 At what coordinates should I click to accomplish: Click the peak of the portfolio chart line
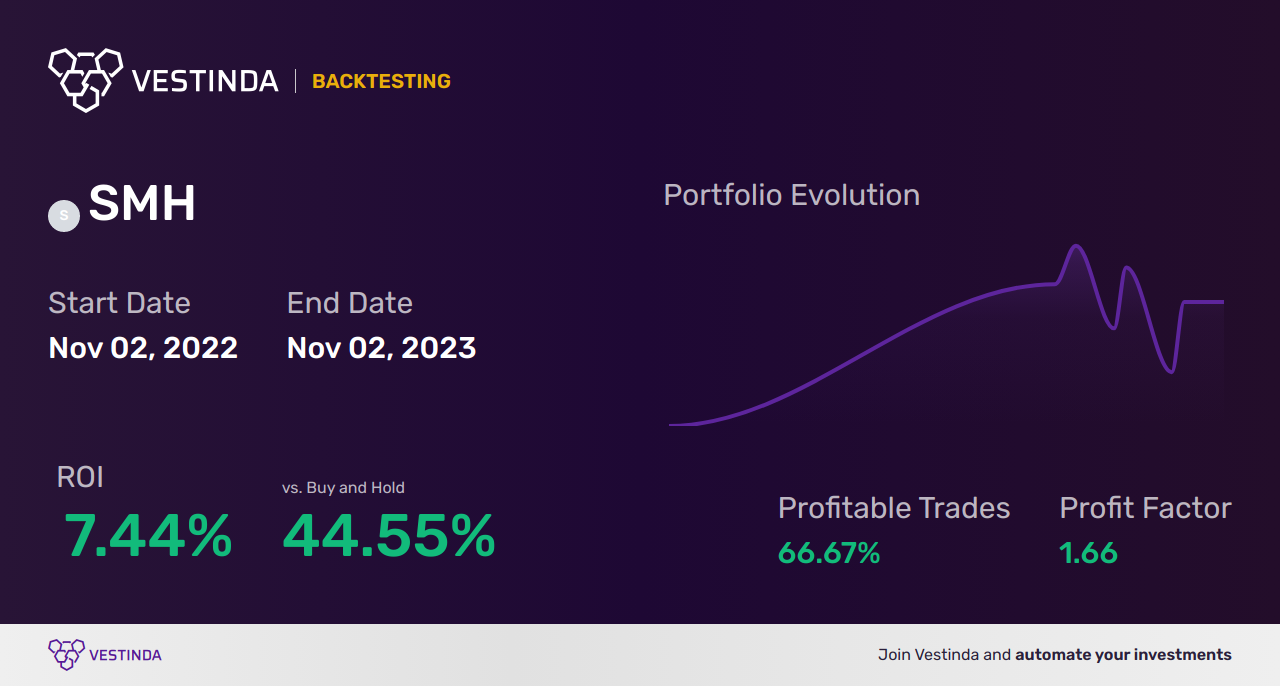1076,246
